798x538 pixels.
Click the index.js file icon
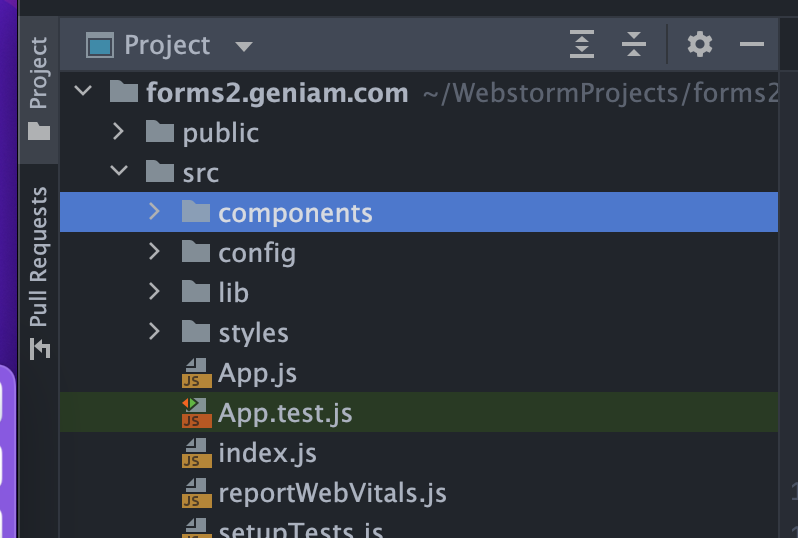point(195,453)
